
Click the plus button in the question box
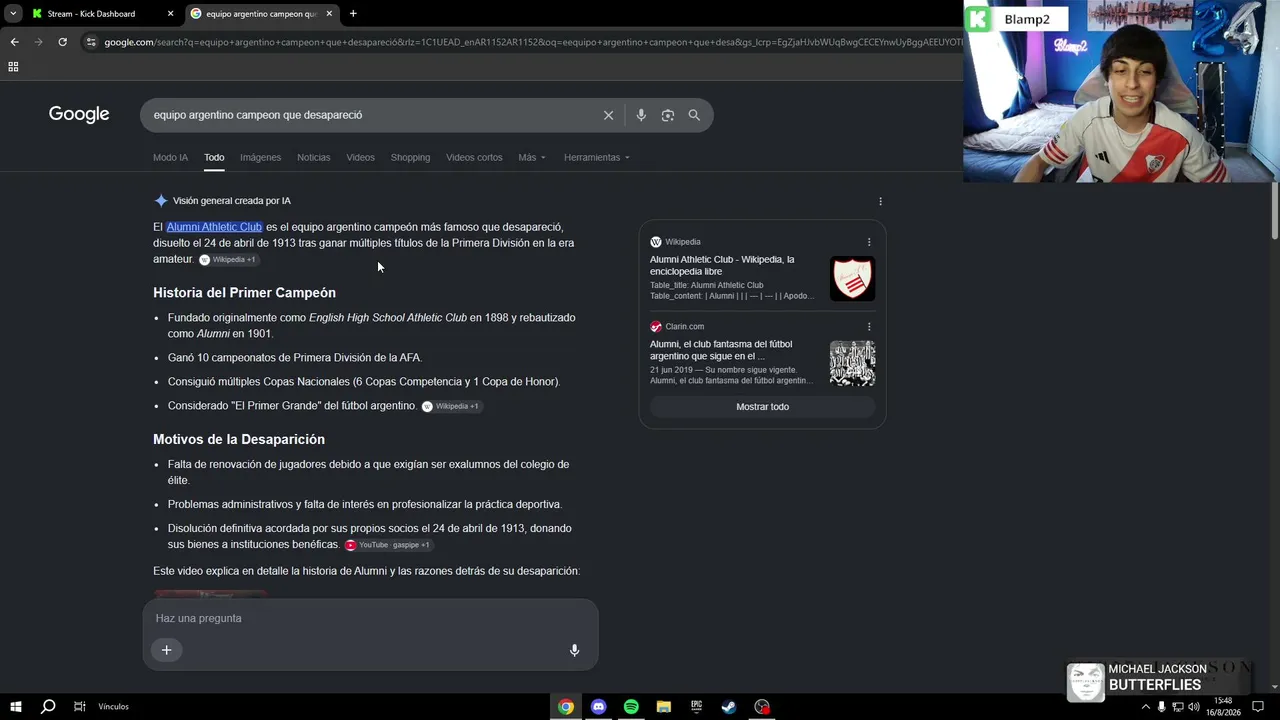coord(167,650)
